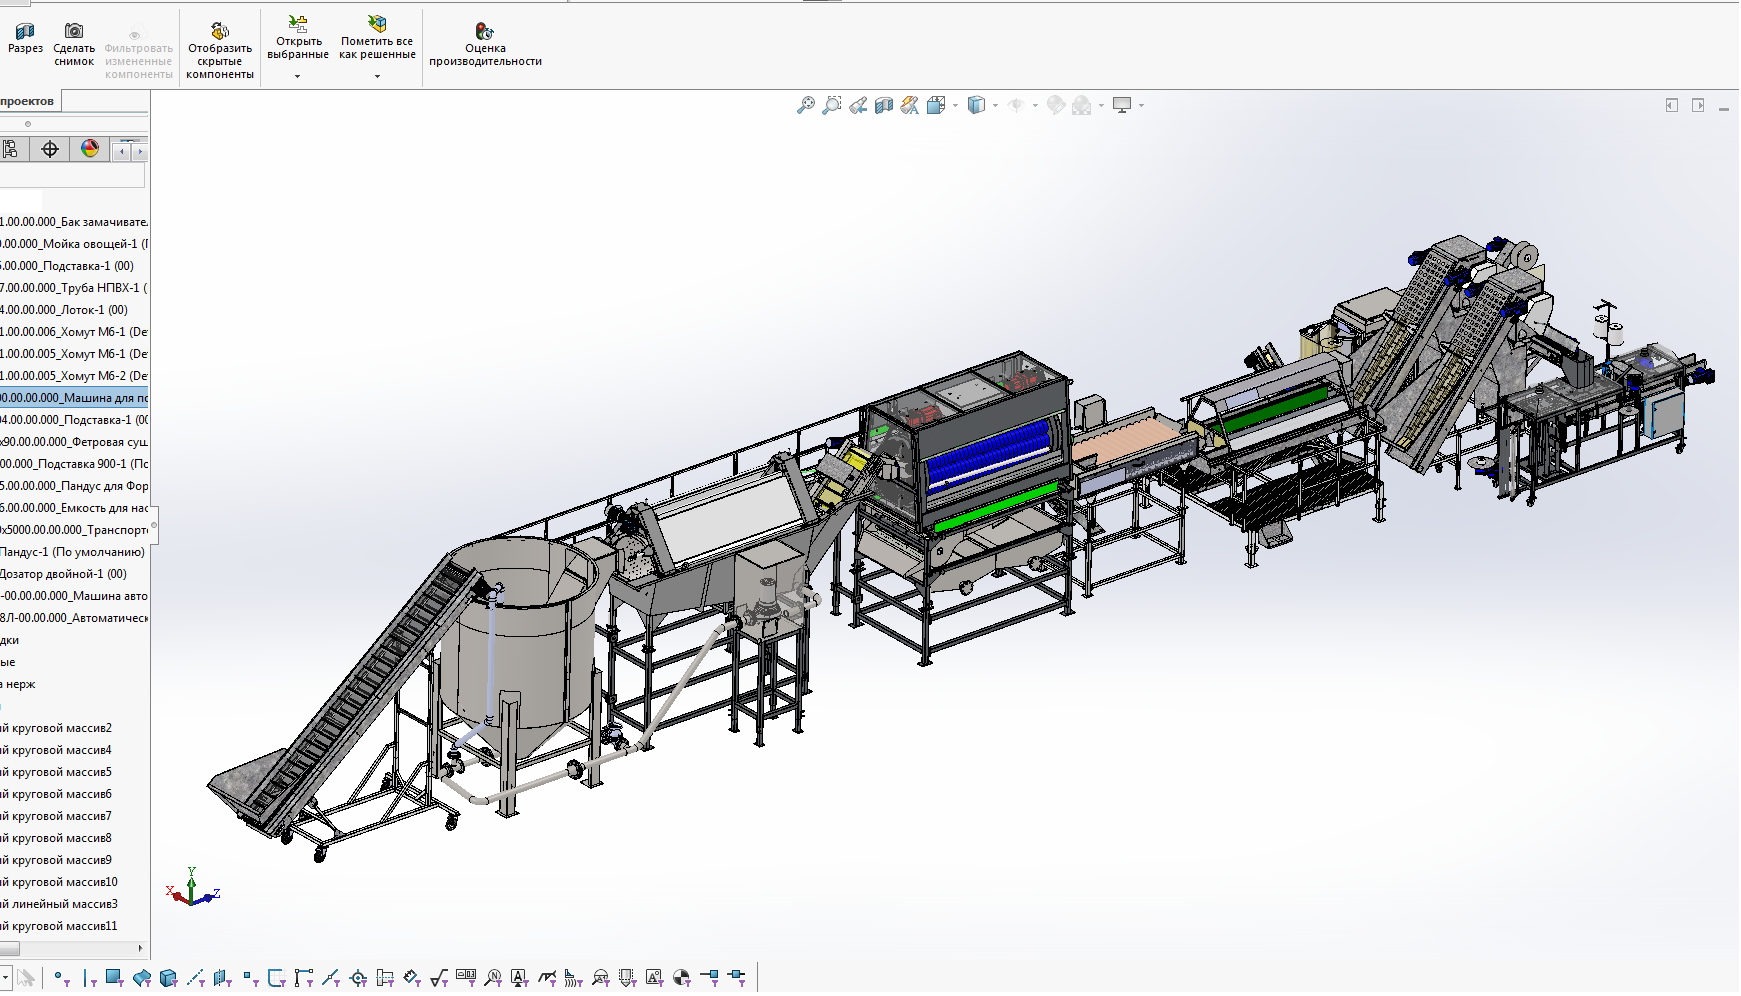Select Фетровая суш tree item
Screen dimensions: 1741x996
click(x=74, y=442)
